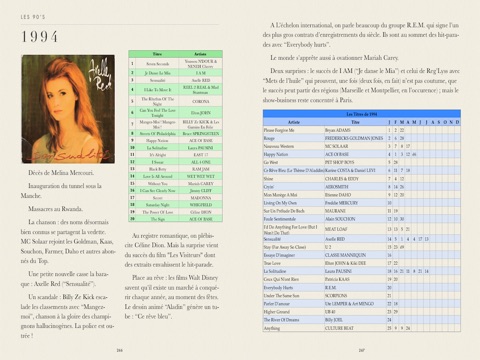Click Seven Seconds in the top-20 table
This screenshot has width=480, height=360.
[x=158, y=64]
